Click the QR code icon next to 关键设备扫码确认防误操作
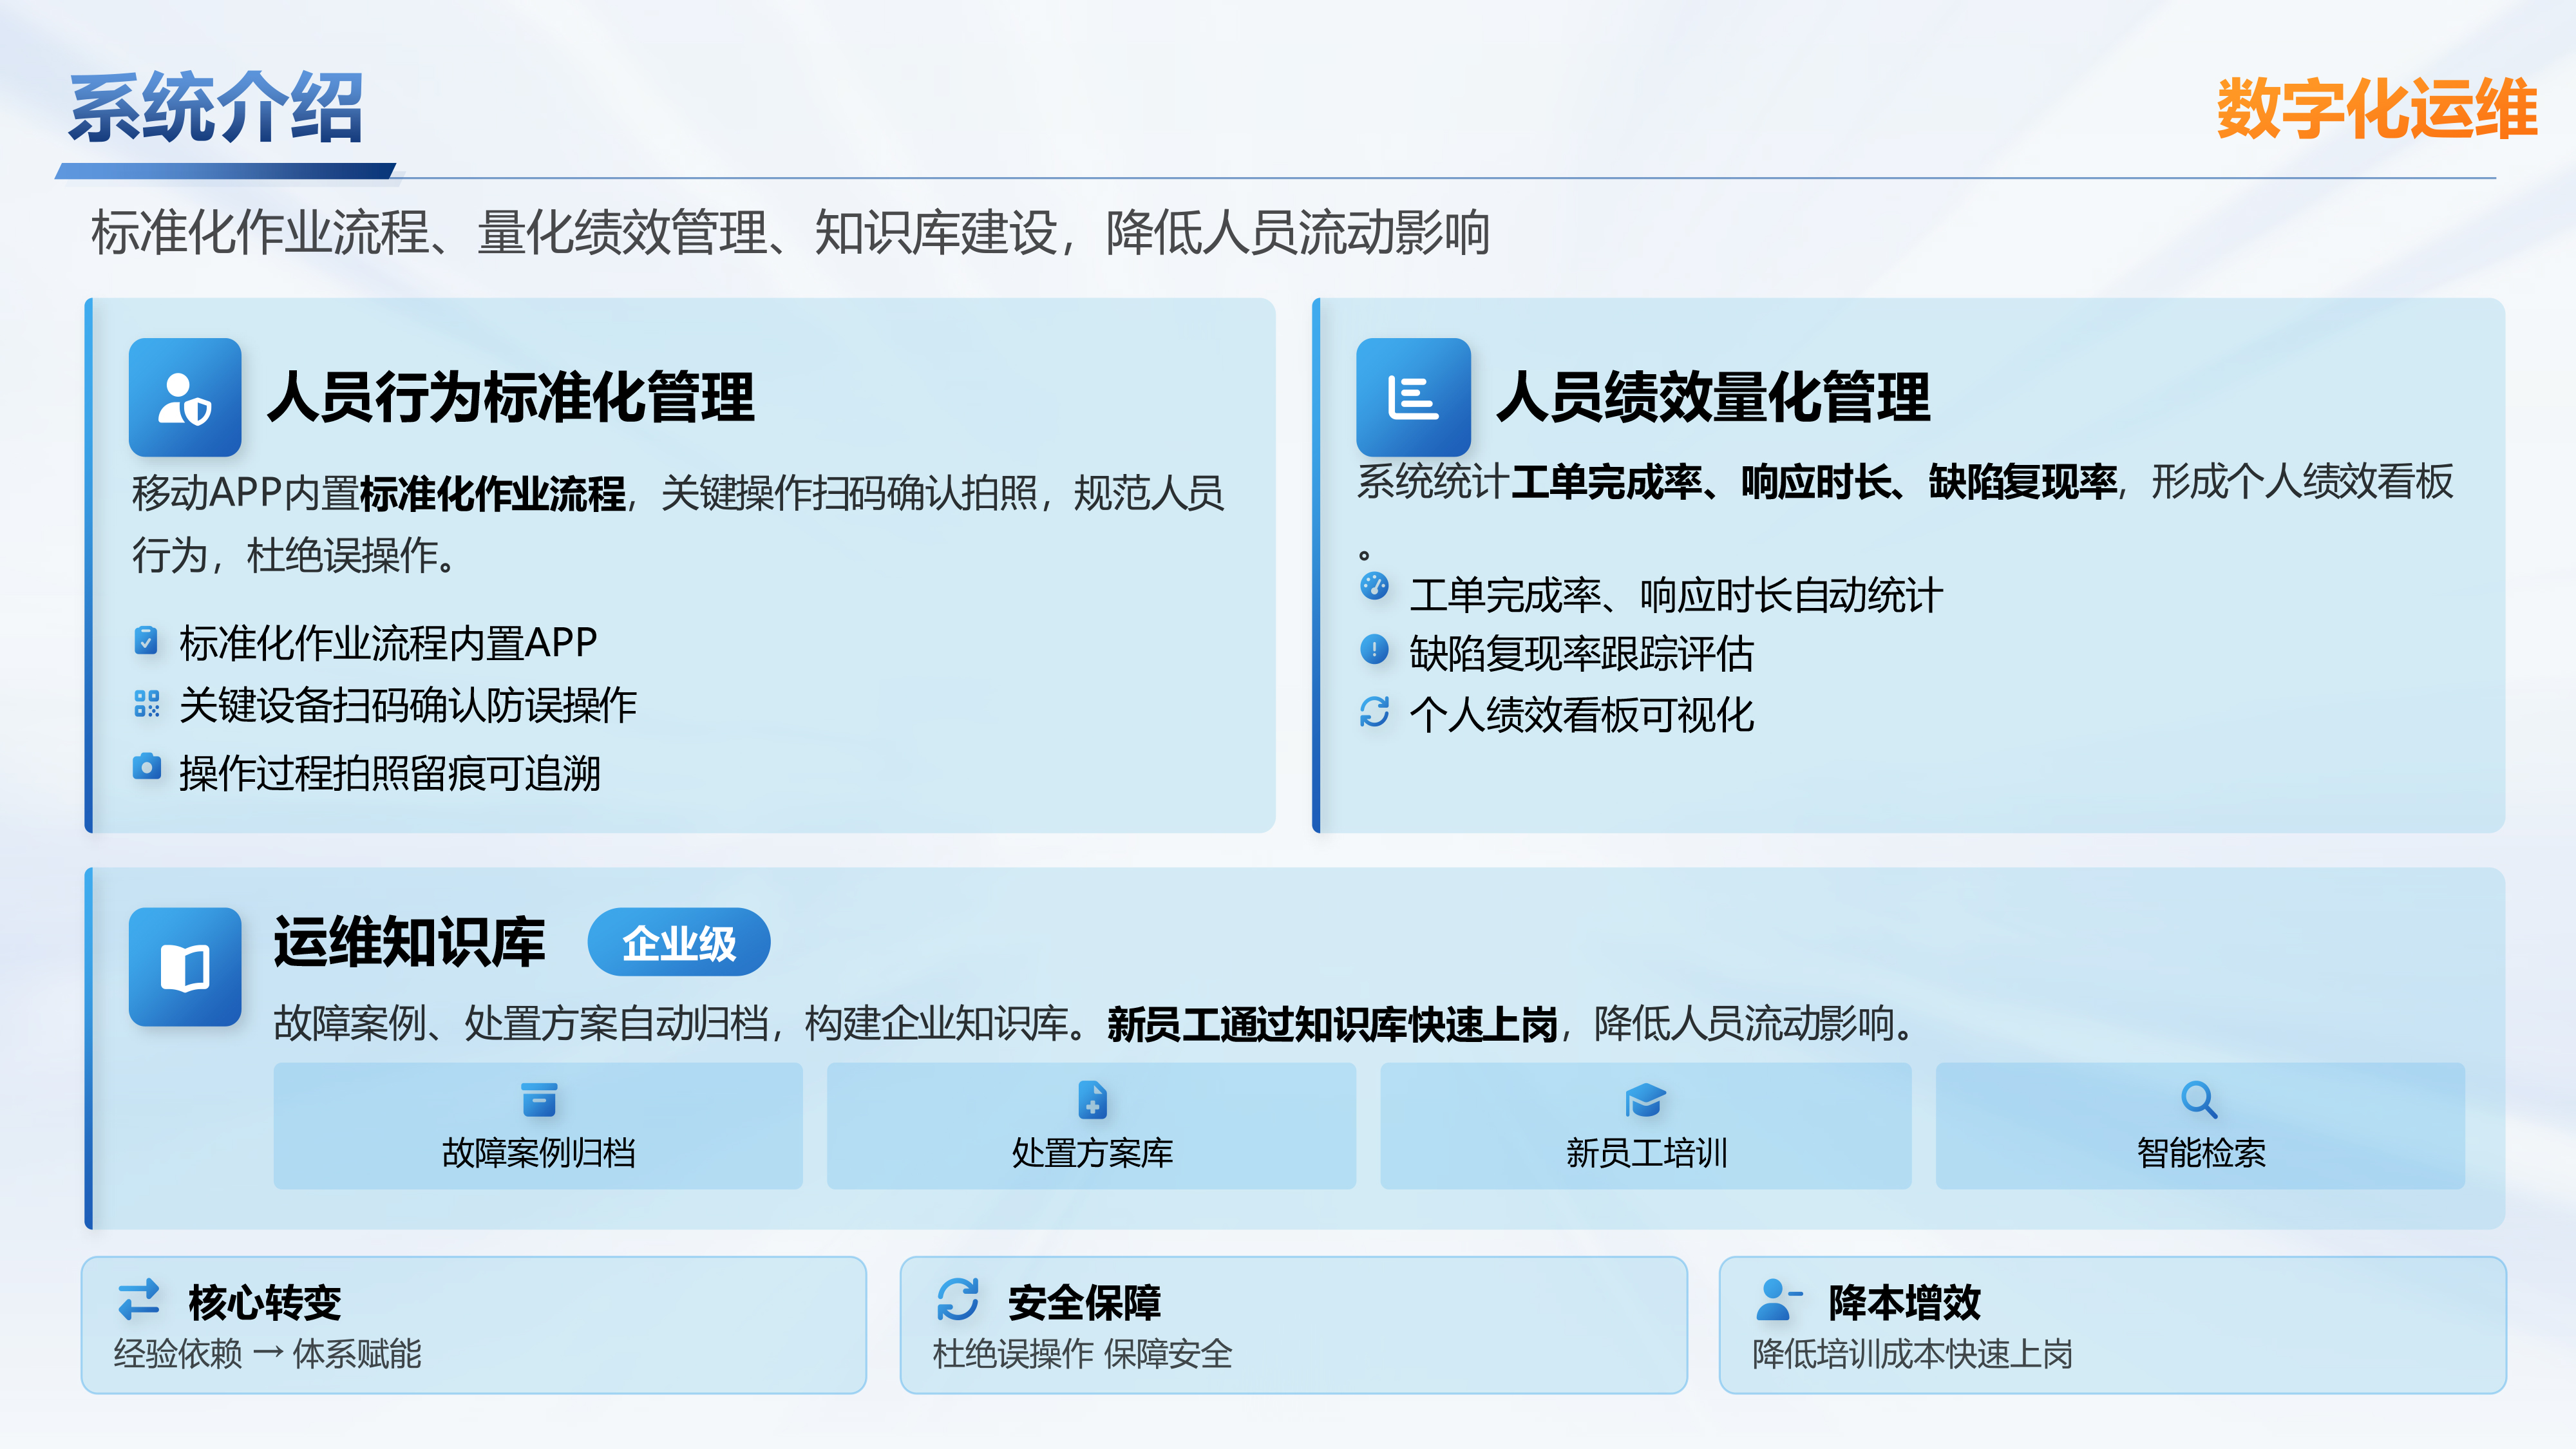 point(146,704)
